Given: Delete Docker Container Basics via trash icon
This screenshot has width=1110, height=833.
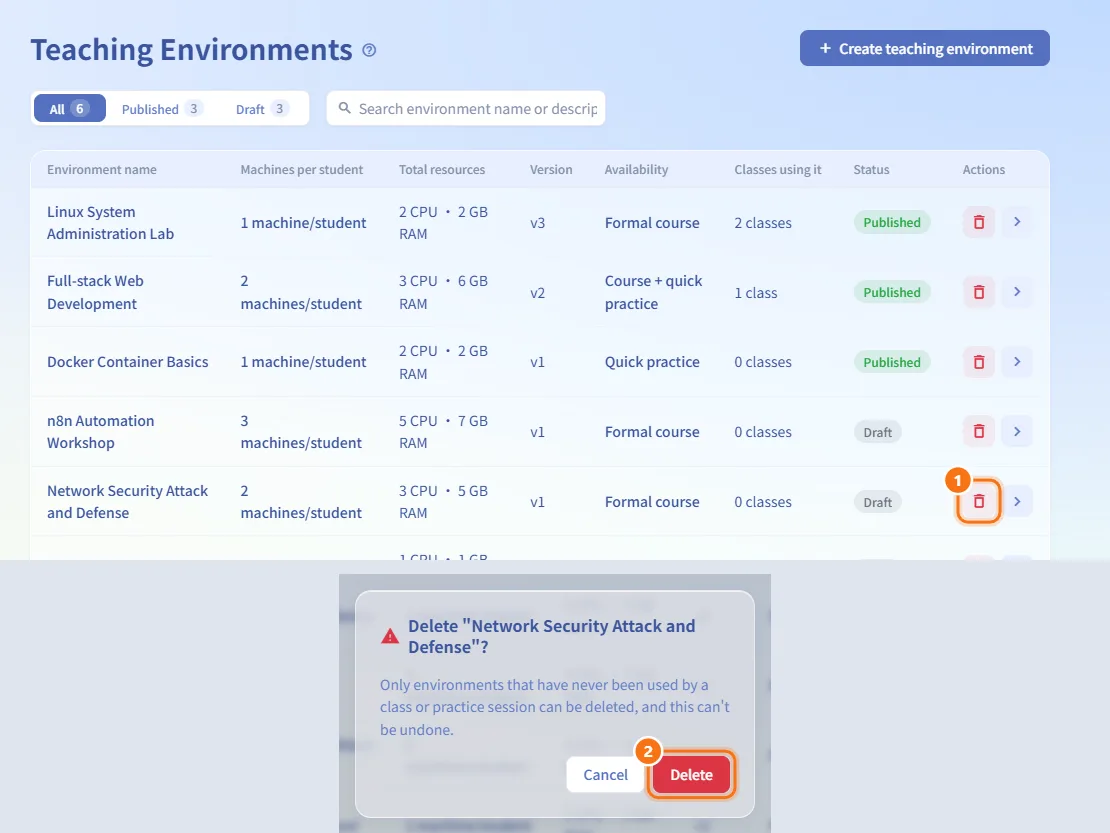Looking at the screenshot, I should (979, 362).
